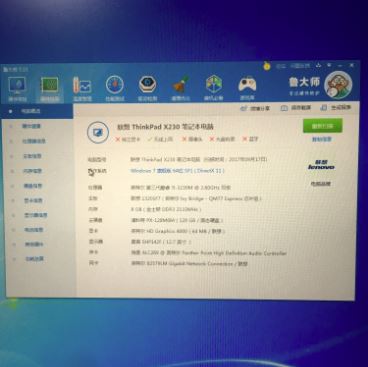Open the hardware checkup monitor icon
This screenshot has height=367, width=368.
[17, 88]
